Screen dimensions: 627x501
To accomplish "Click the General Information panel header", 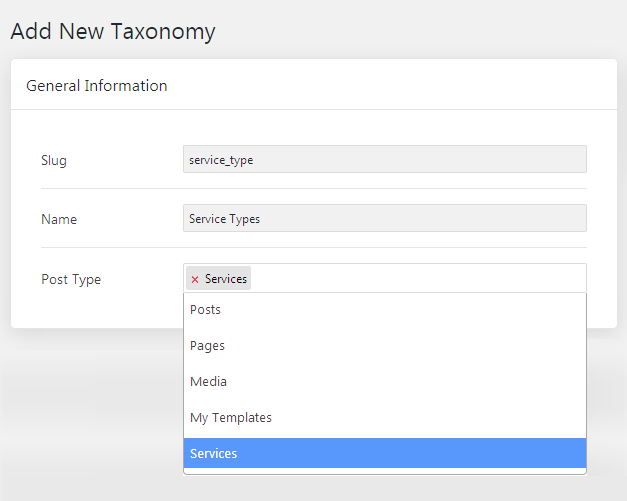I will (314, 85).
